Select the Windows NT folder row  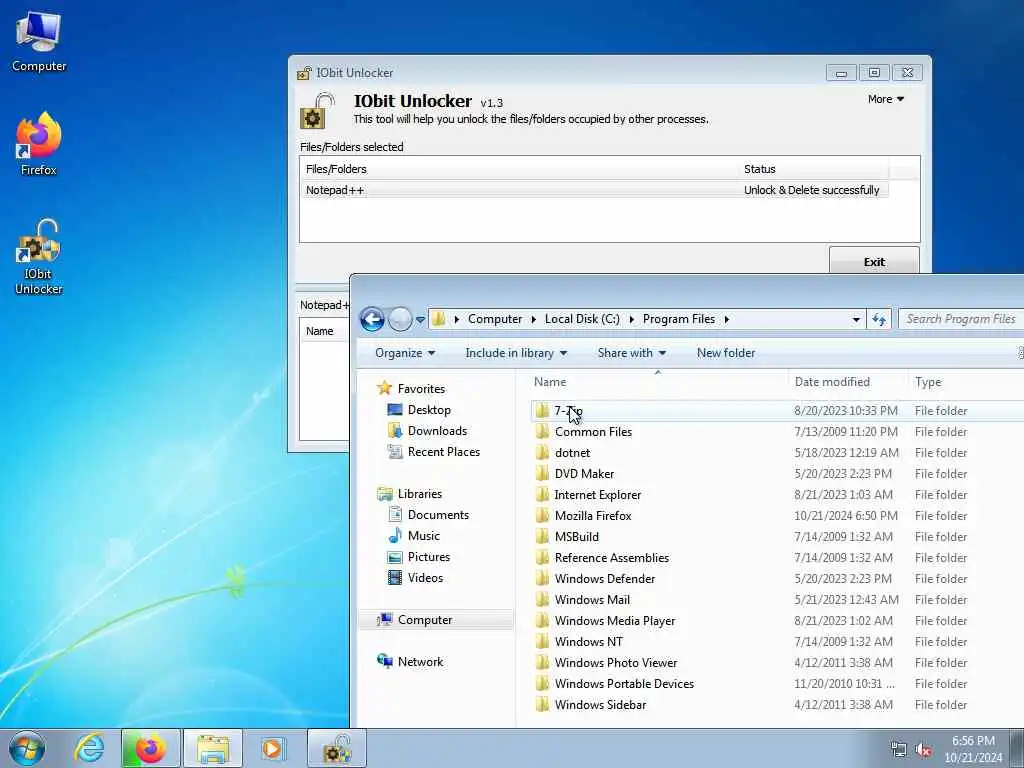tap(777, 641)
